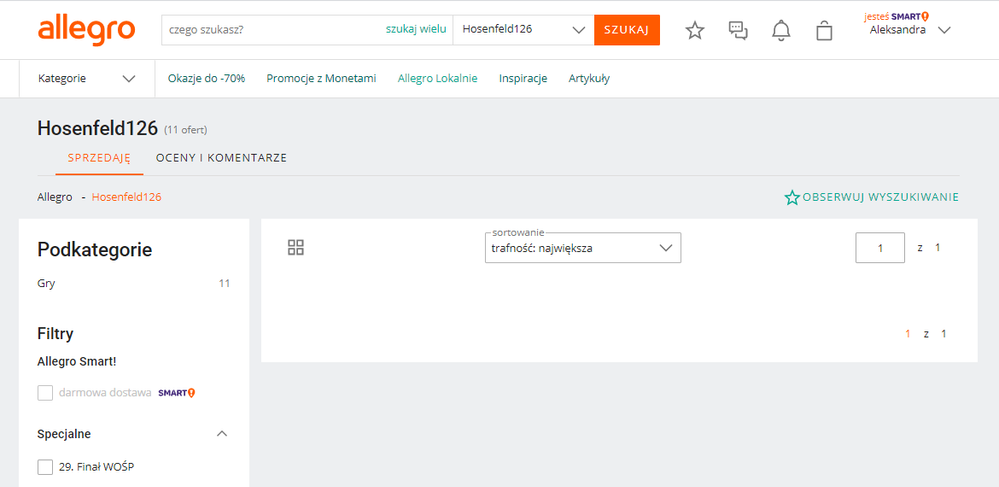
Task: Click Allegro breadcrumb link
Action: pyautogui.click(x=55, y=198)
